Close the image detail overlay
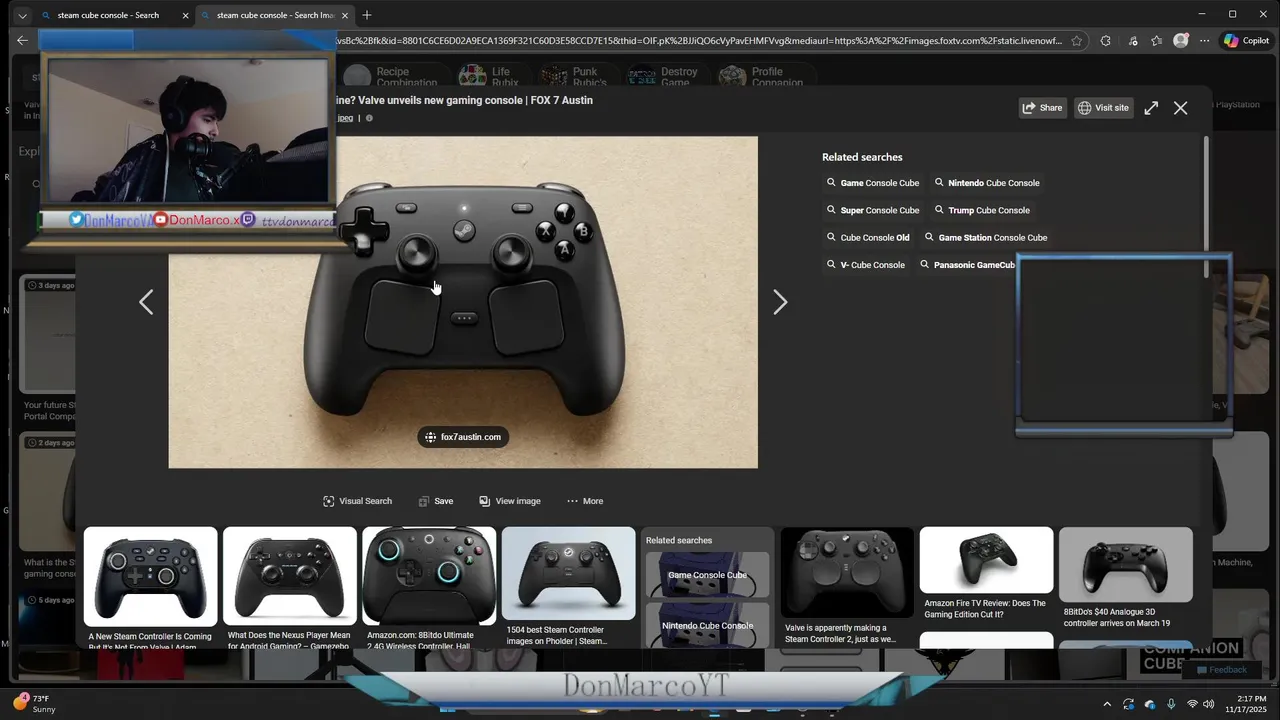 (x=1181, y=108)
